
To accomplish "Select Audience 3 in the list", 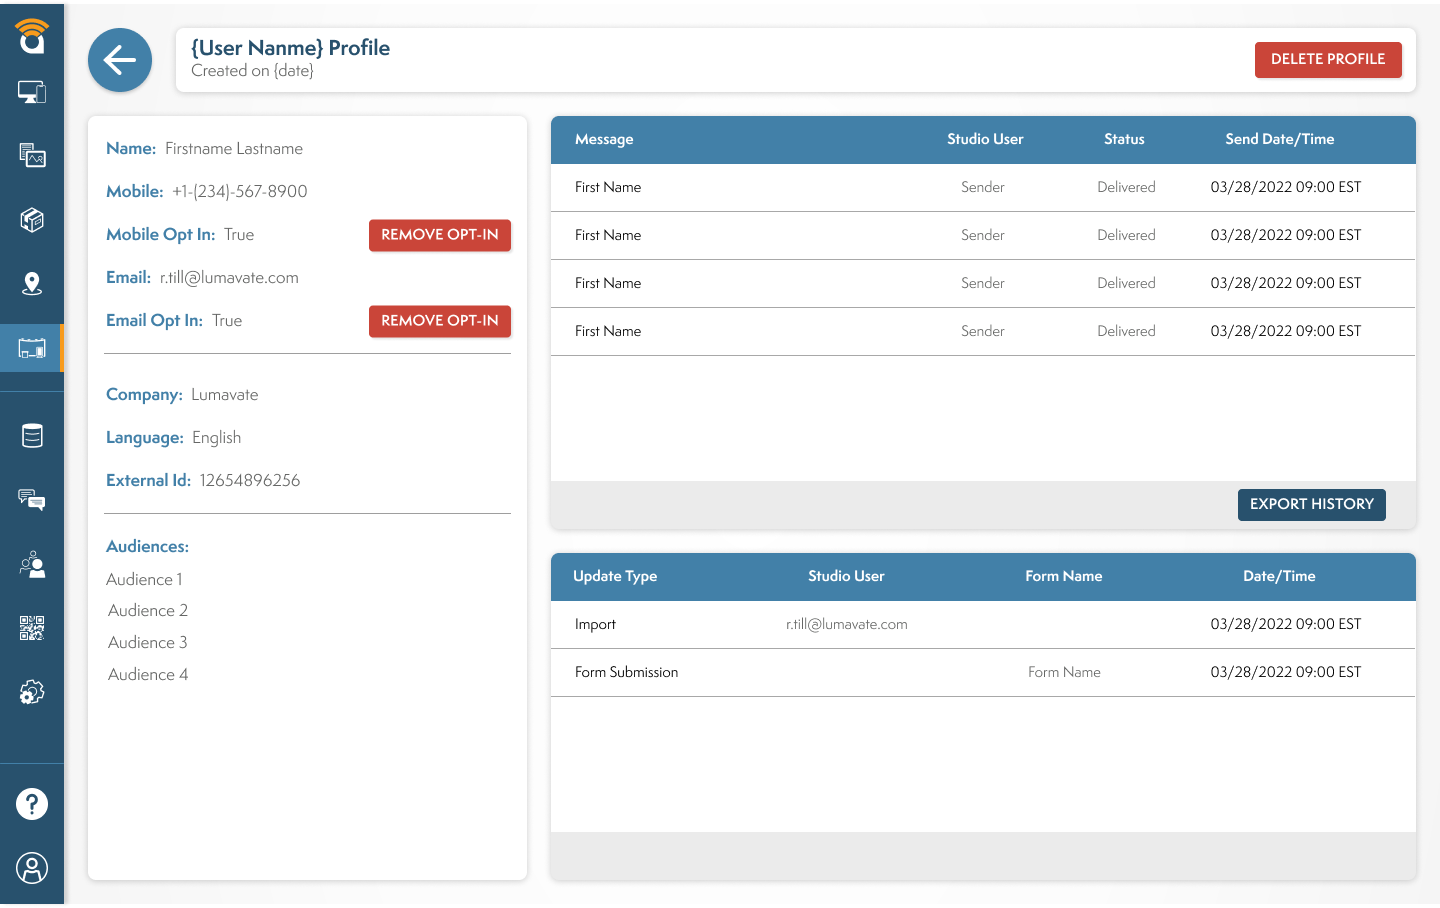I will [x=148, y=642].
